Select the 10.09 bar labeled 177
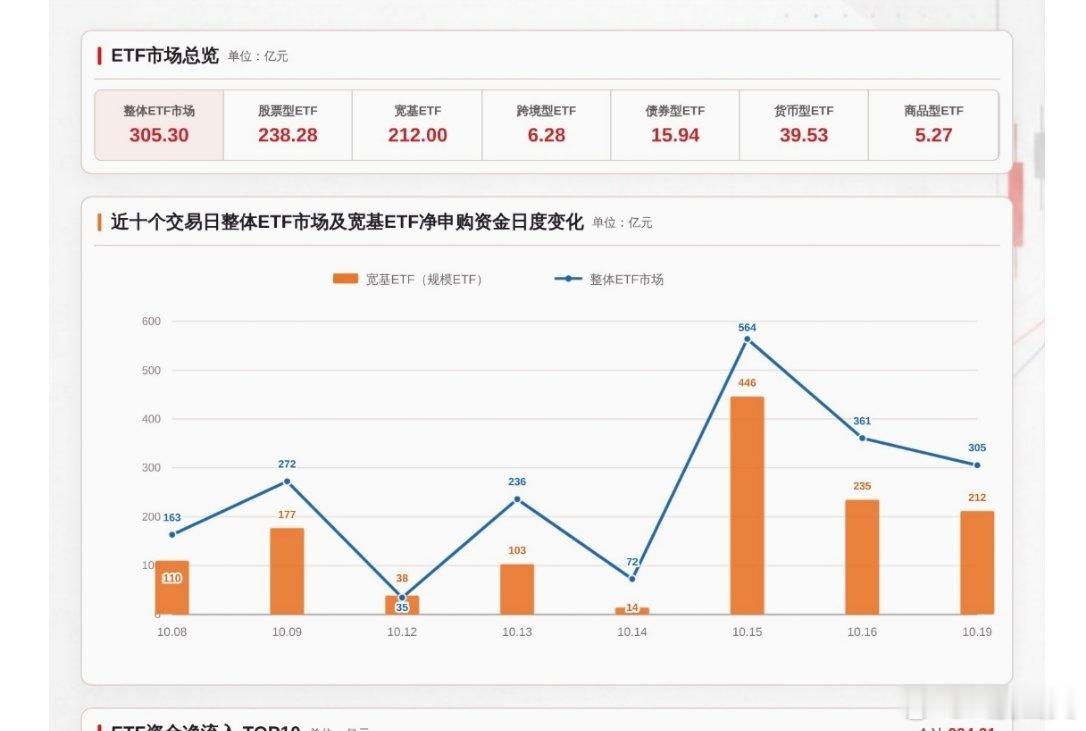The image size is (1086, 731). tap(287, 571)
